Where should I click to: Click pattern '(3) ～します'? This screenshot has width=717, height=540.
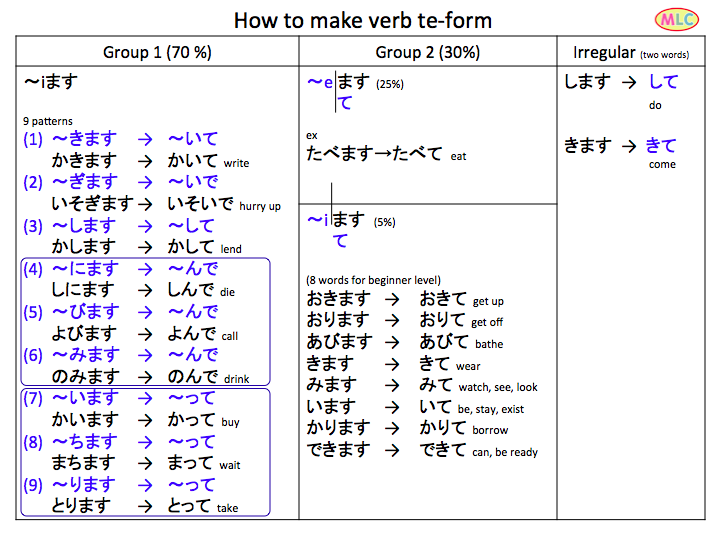70,225
